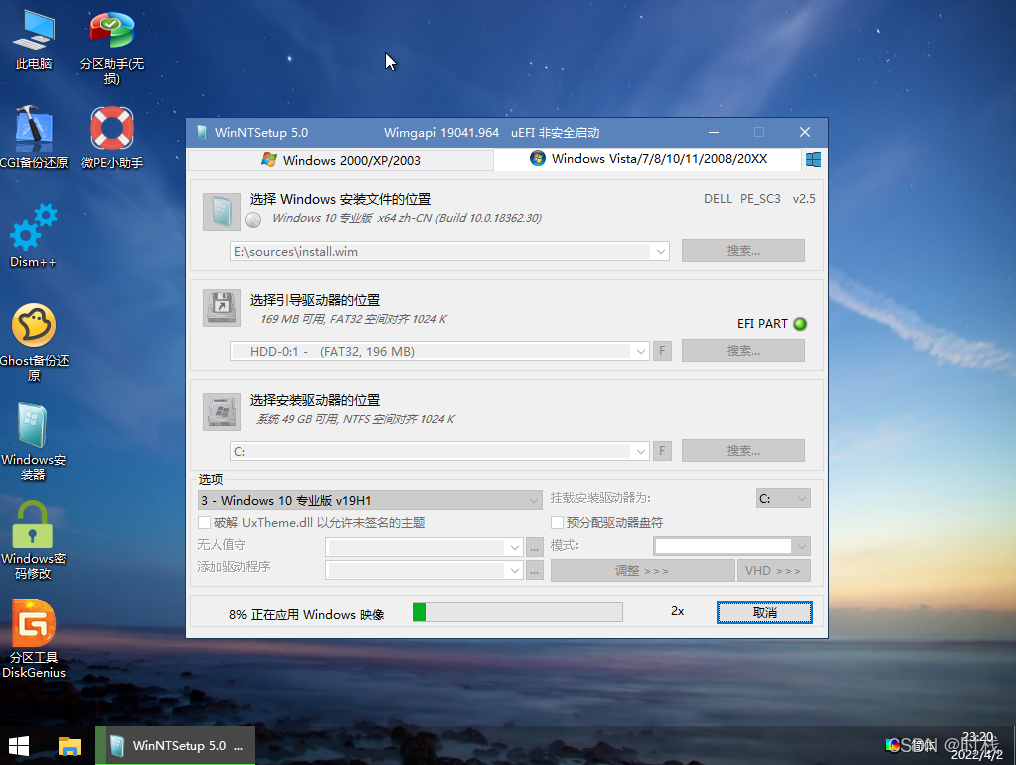Open the Windows 10 专业版 v19H1 edition dropdown

pos(370,500)
